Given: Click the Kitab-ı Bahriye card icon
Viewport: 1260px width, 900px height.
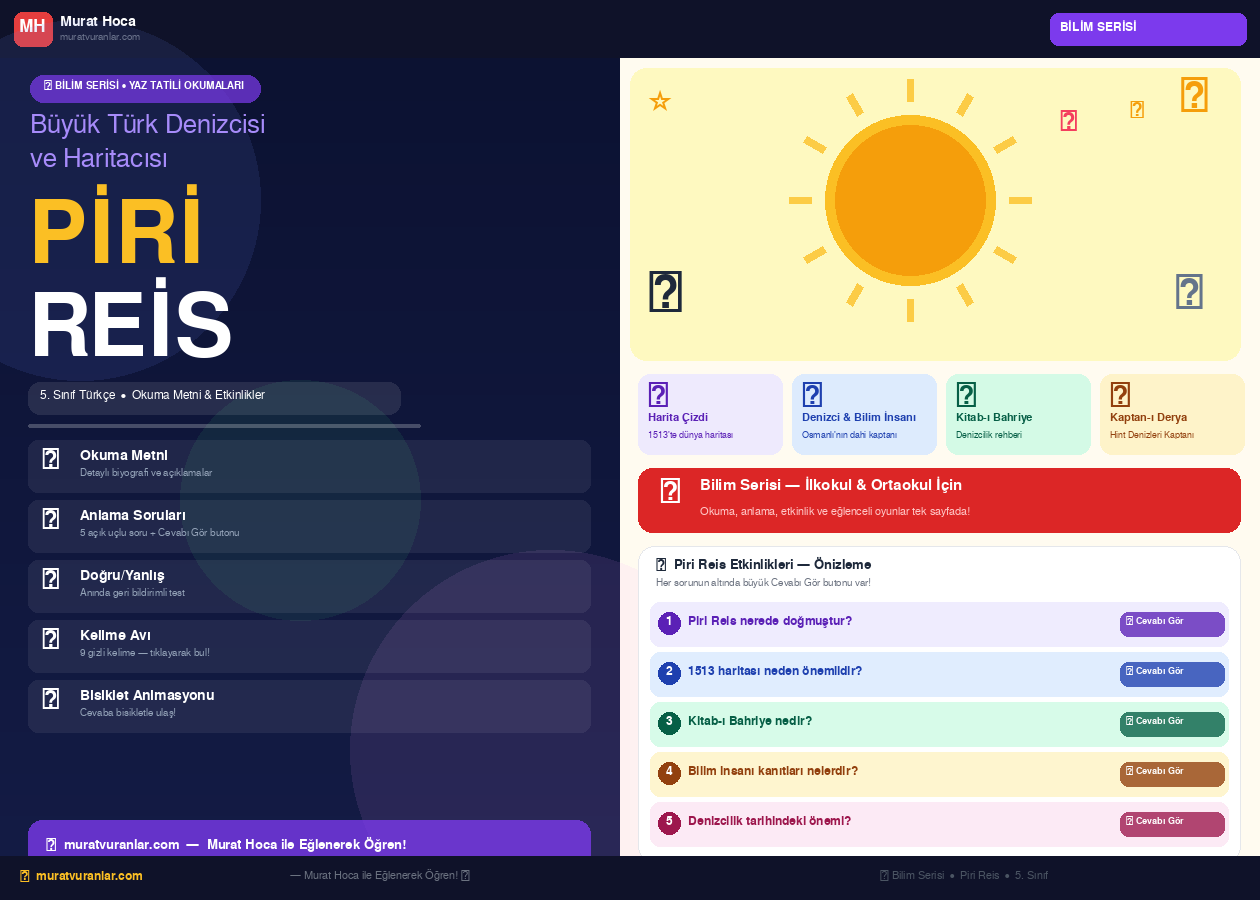Looking at the screenshot, I should point(966,395).
